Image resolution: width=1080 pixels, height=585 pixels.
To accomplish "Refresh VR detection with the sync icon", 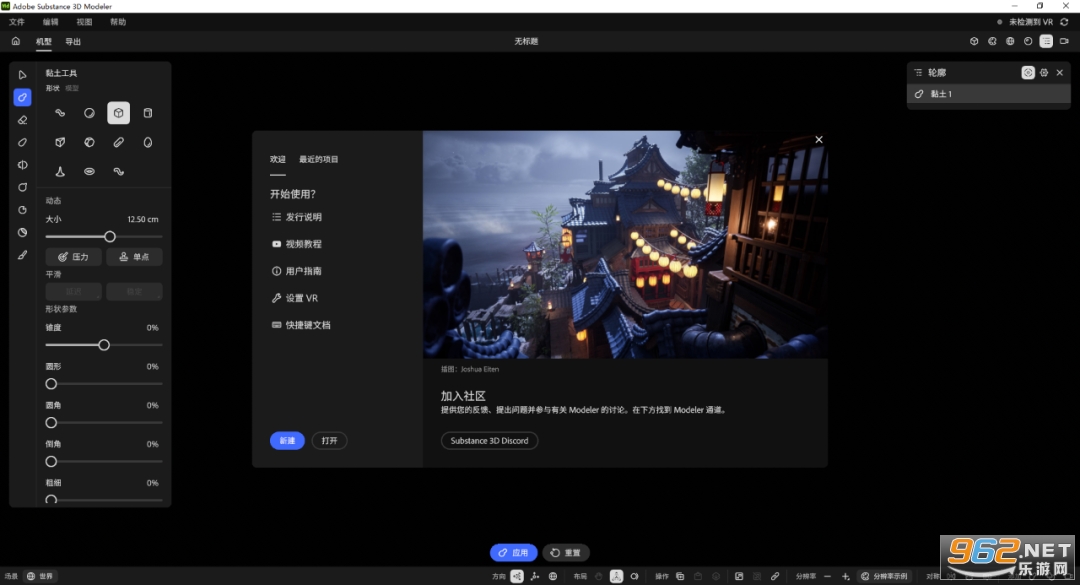I will click(1064, 22).
